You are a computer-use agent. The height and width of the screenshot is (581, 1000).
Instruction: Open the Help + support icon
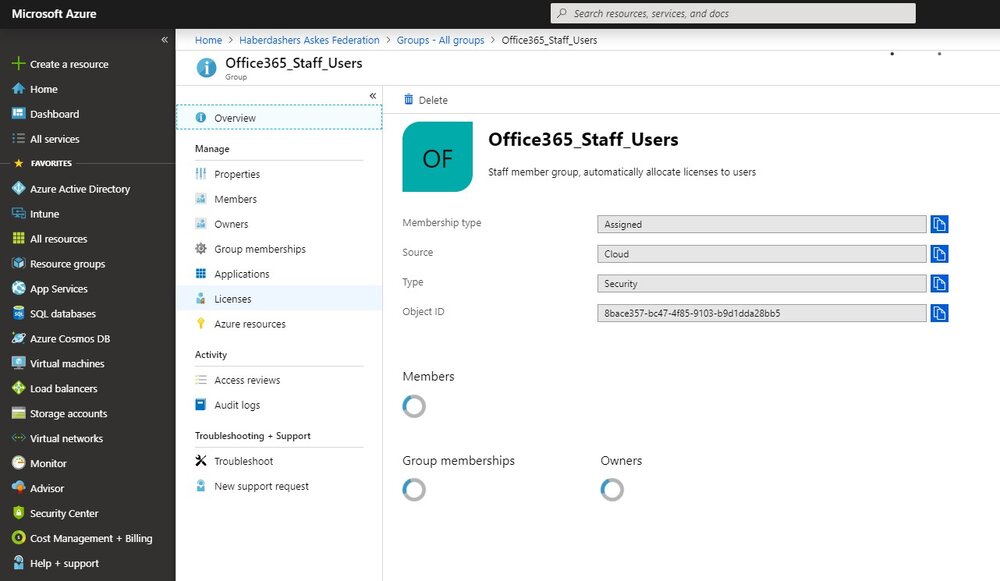tap(18, 563)
